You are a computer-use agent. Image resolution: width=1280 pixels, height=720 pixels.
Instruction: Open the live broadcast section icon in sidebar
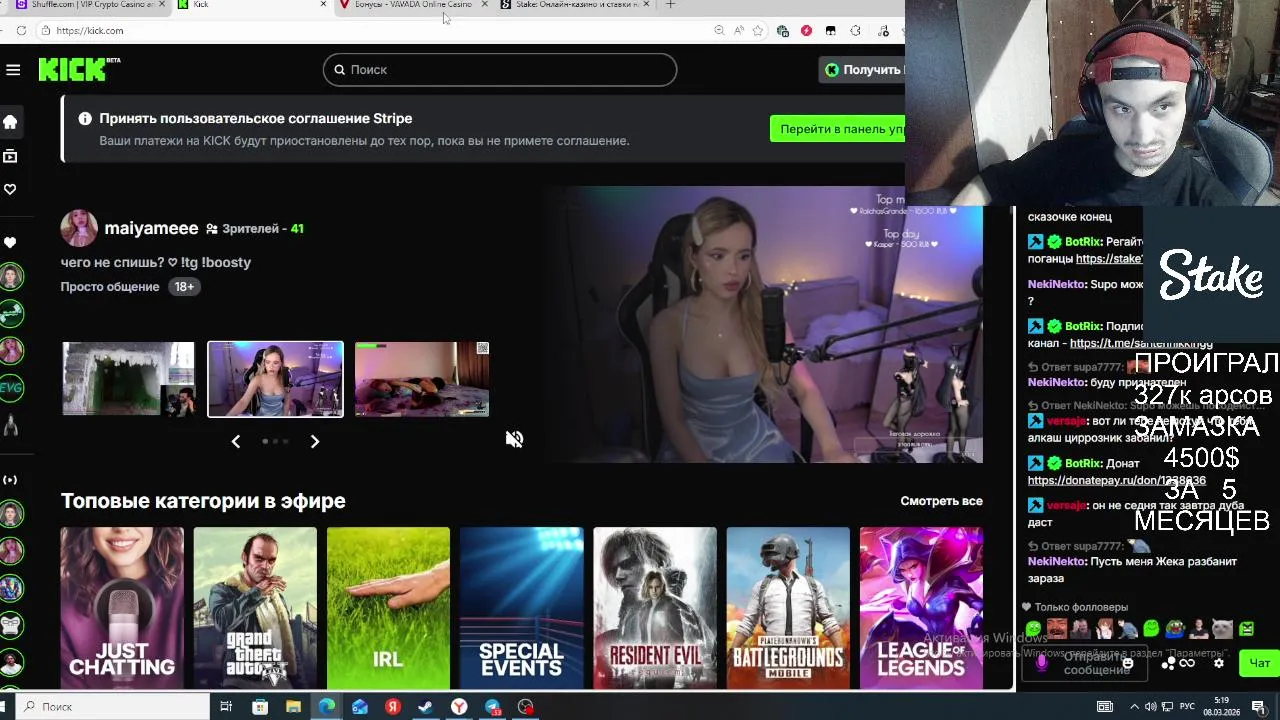10,480
